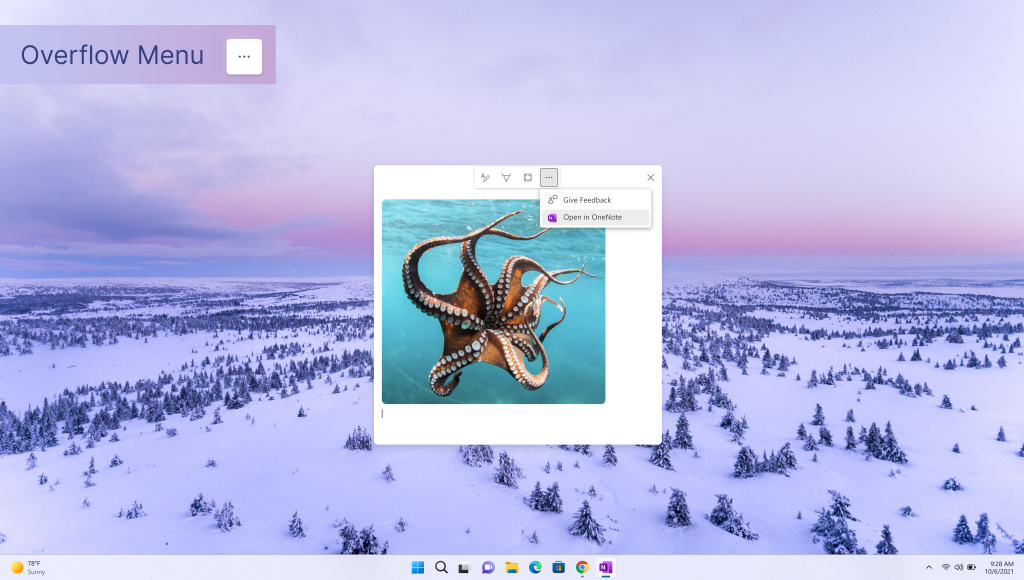Open File Explorer from the taskbar

click(x=511, y=568)
